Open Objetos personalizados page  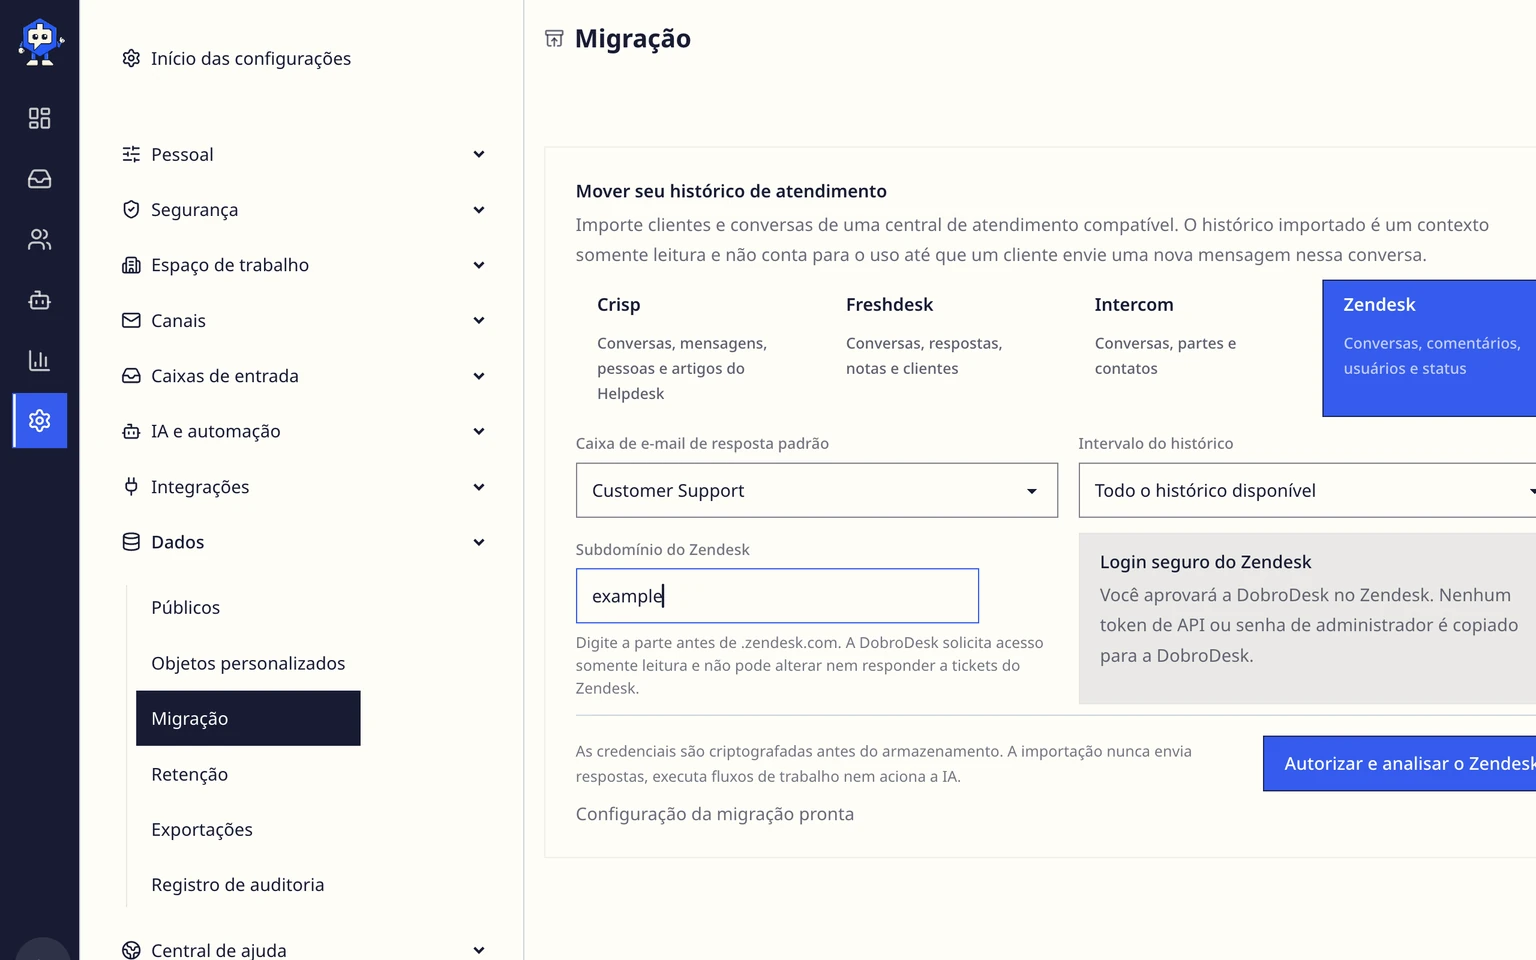tap(248, 663)
